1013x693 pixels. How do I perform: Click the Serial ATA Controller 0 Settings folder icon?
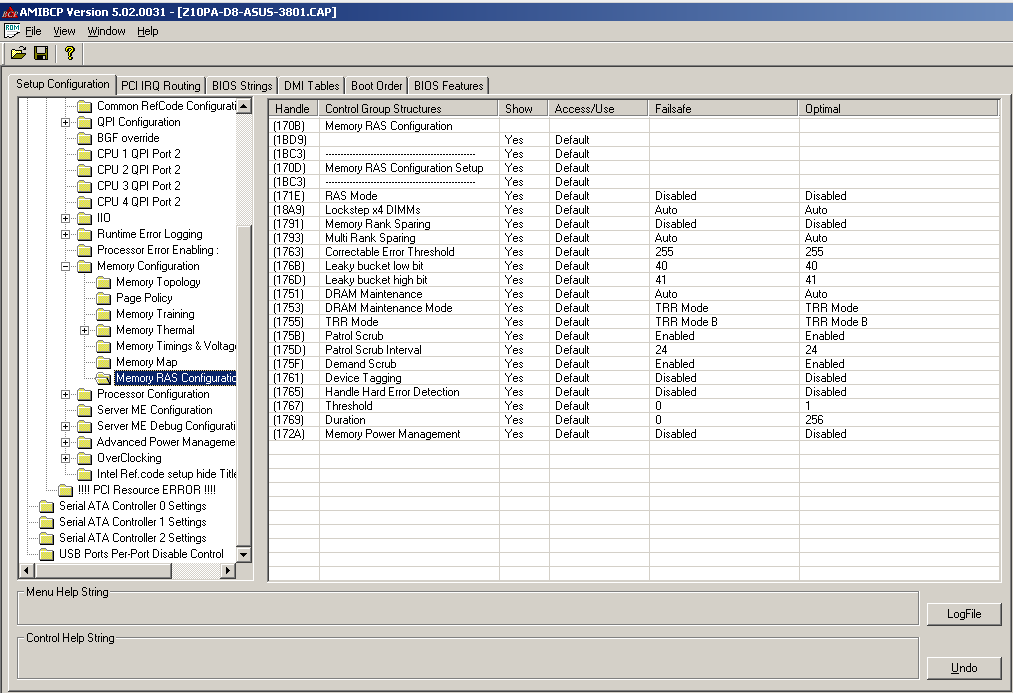click(46, 506)
